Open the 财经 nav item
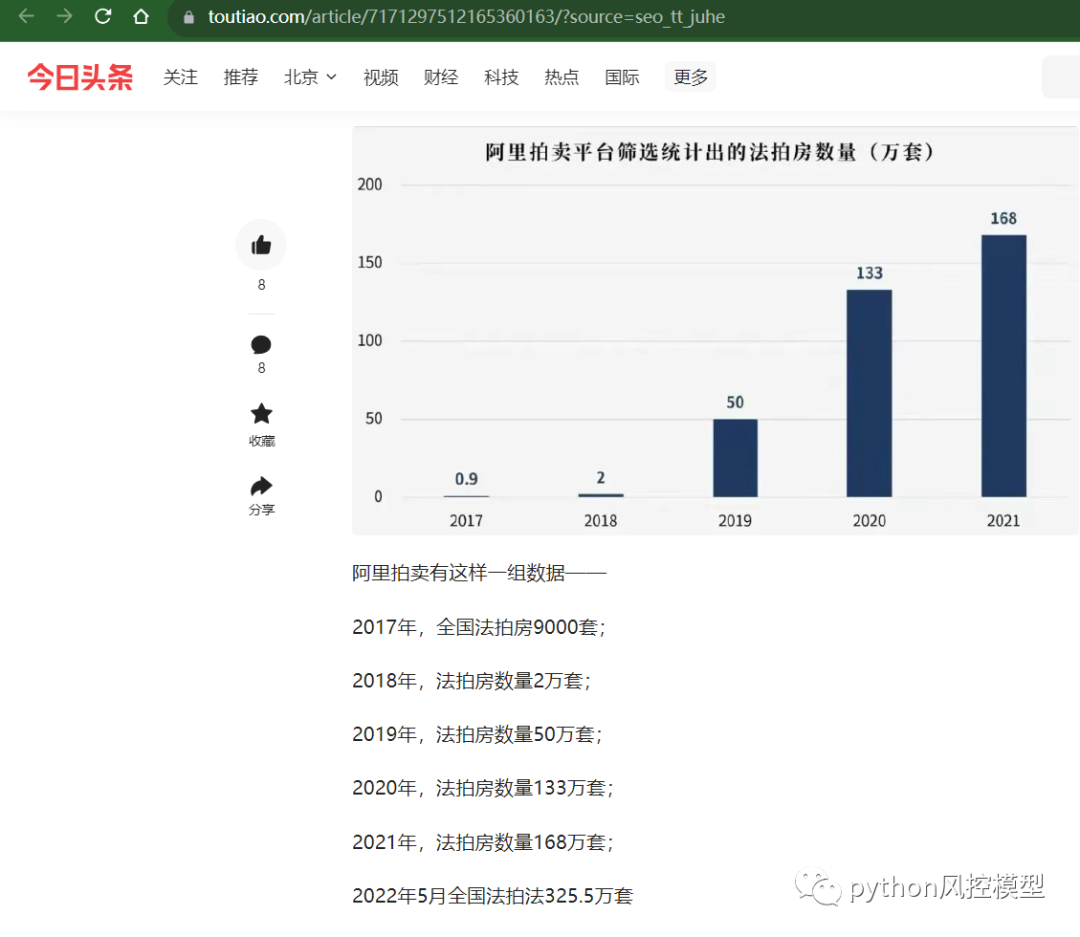The image size is (1080, 937). point(441,77)
